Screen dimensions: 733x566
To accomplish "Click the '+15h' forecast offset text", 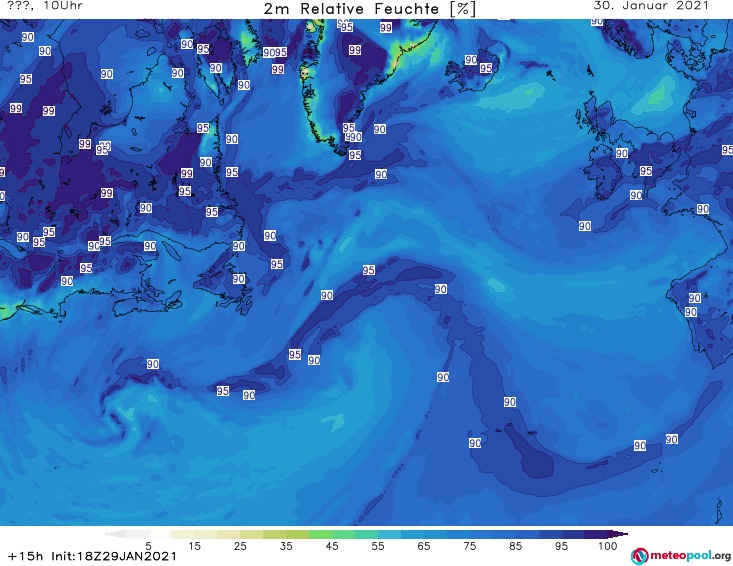I will [x=26, y=556].
